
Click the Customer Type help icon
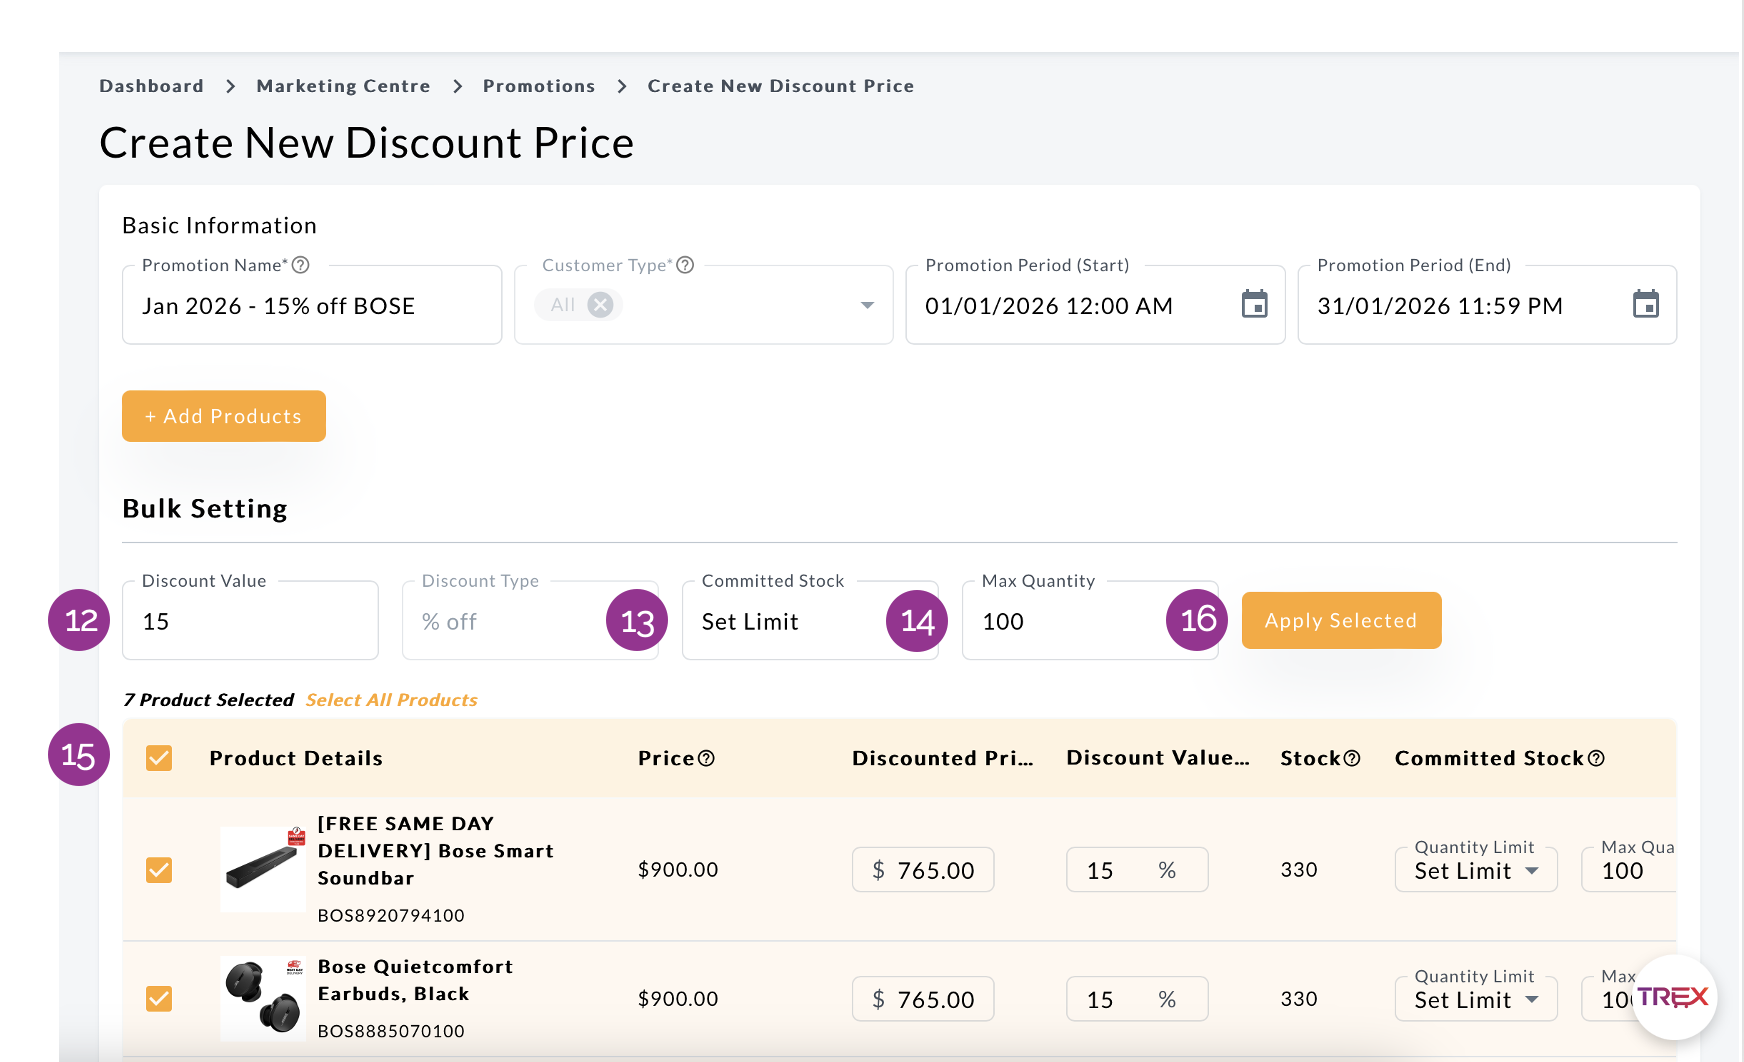685,265
